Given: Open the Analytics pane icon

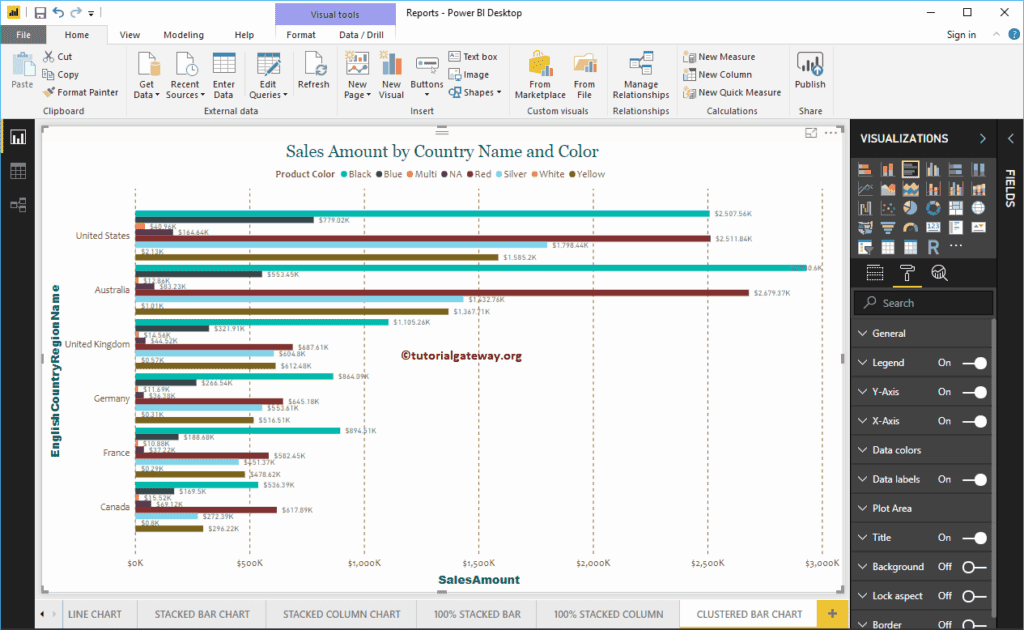Looking at the screenshot, I should coord(939,272).
